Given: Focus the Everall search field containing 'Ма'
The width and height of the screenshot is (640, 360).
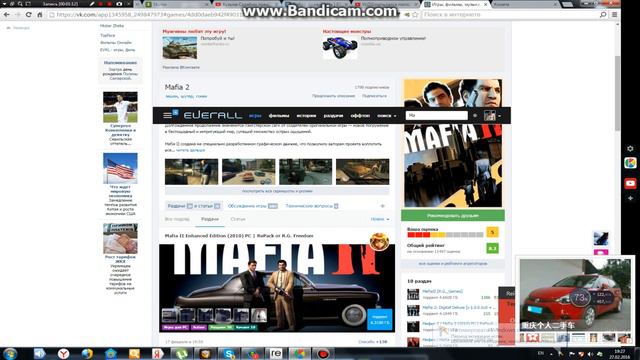Looking at the screenshot, I should (x=437, y=116).
